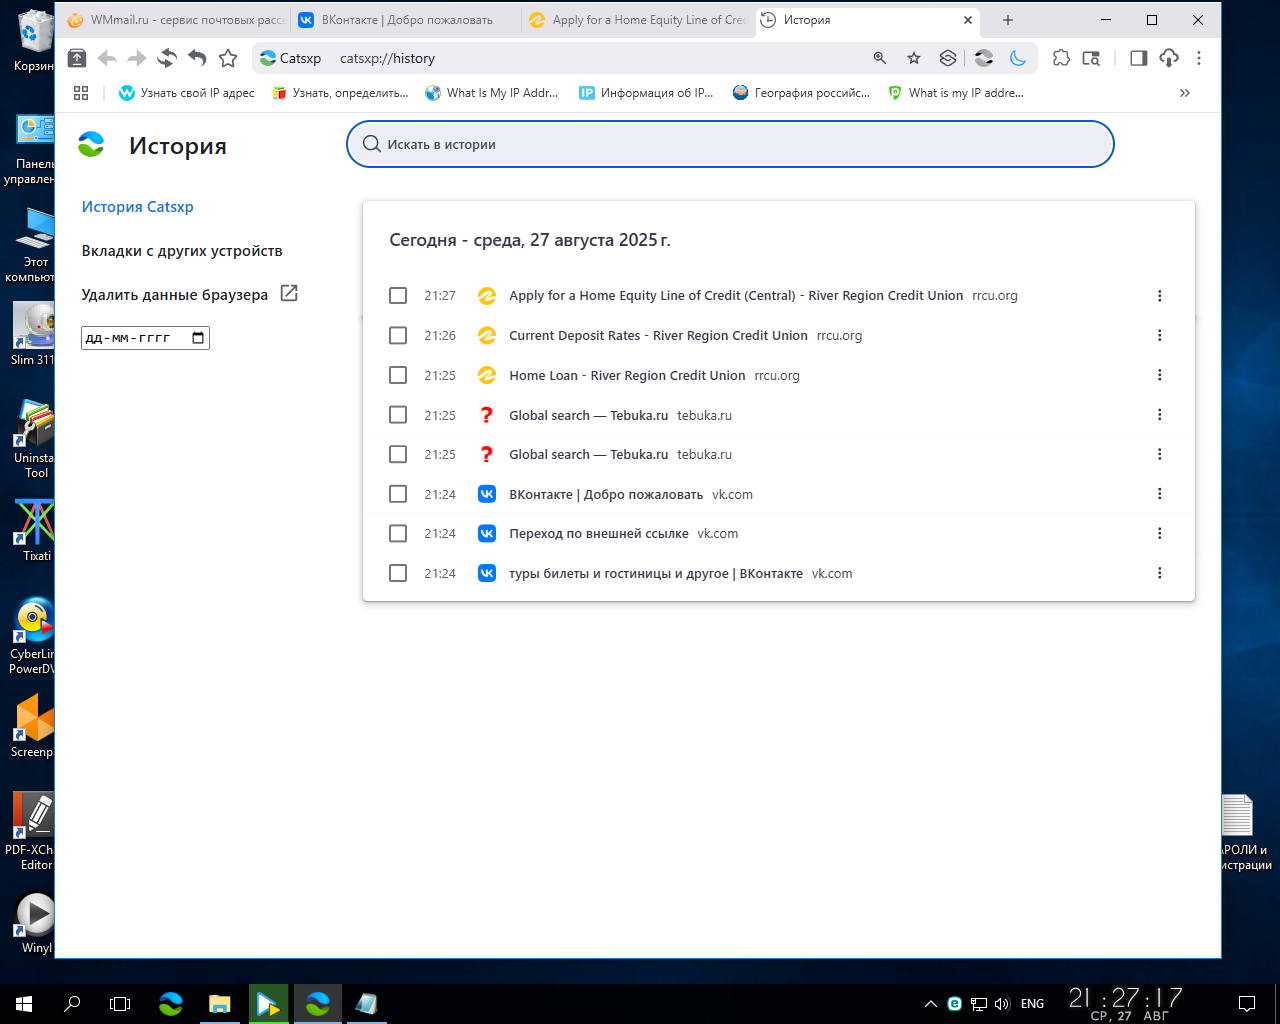
Task: Open the side panel icon
Action: pos(1138,58)
